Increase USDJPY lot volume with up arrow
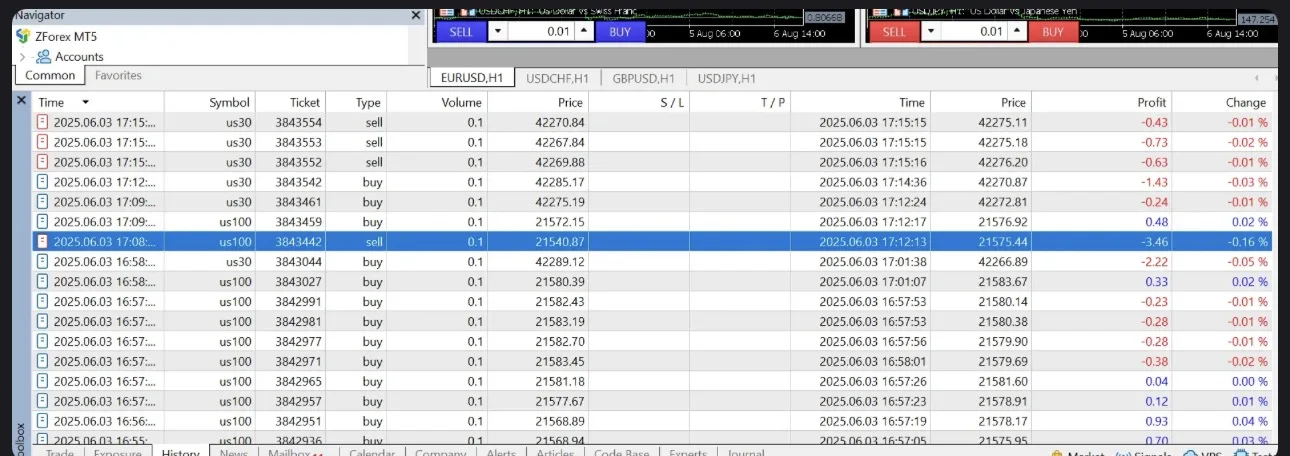 click(1018, 31)
